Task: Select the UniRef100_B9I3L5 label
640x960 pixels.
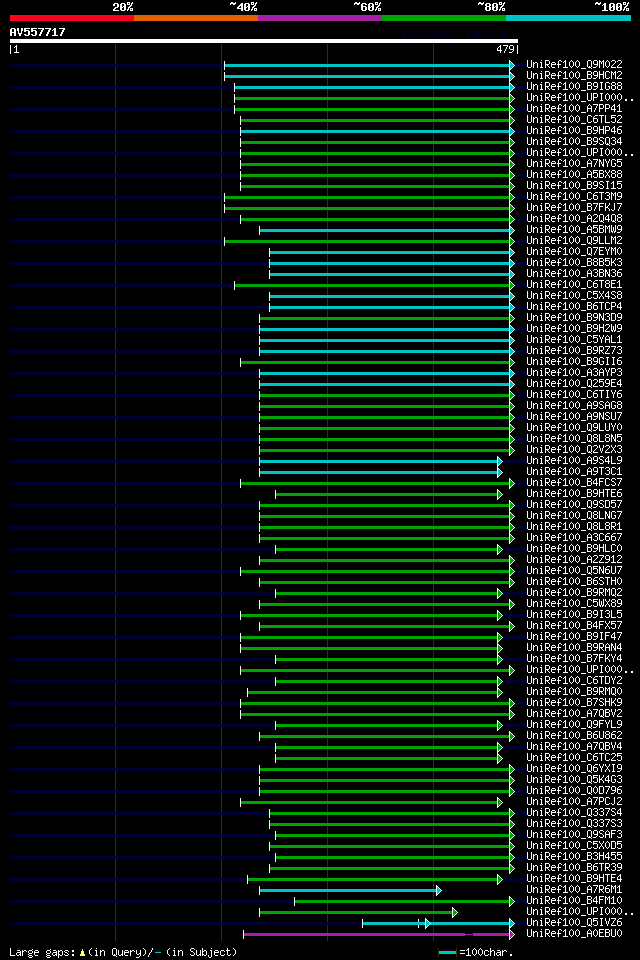Action: (x=574, y=615)
